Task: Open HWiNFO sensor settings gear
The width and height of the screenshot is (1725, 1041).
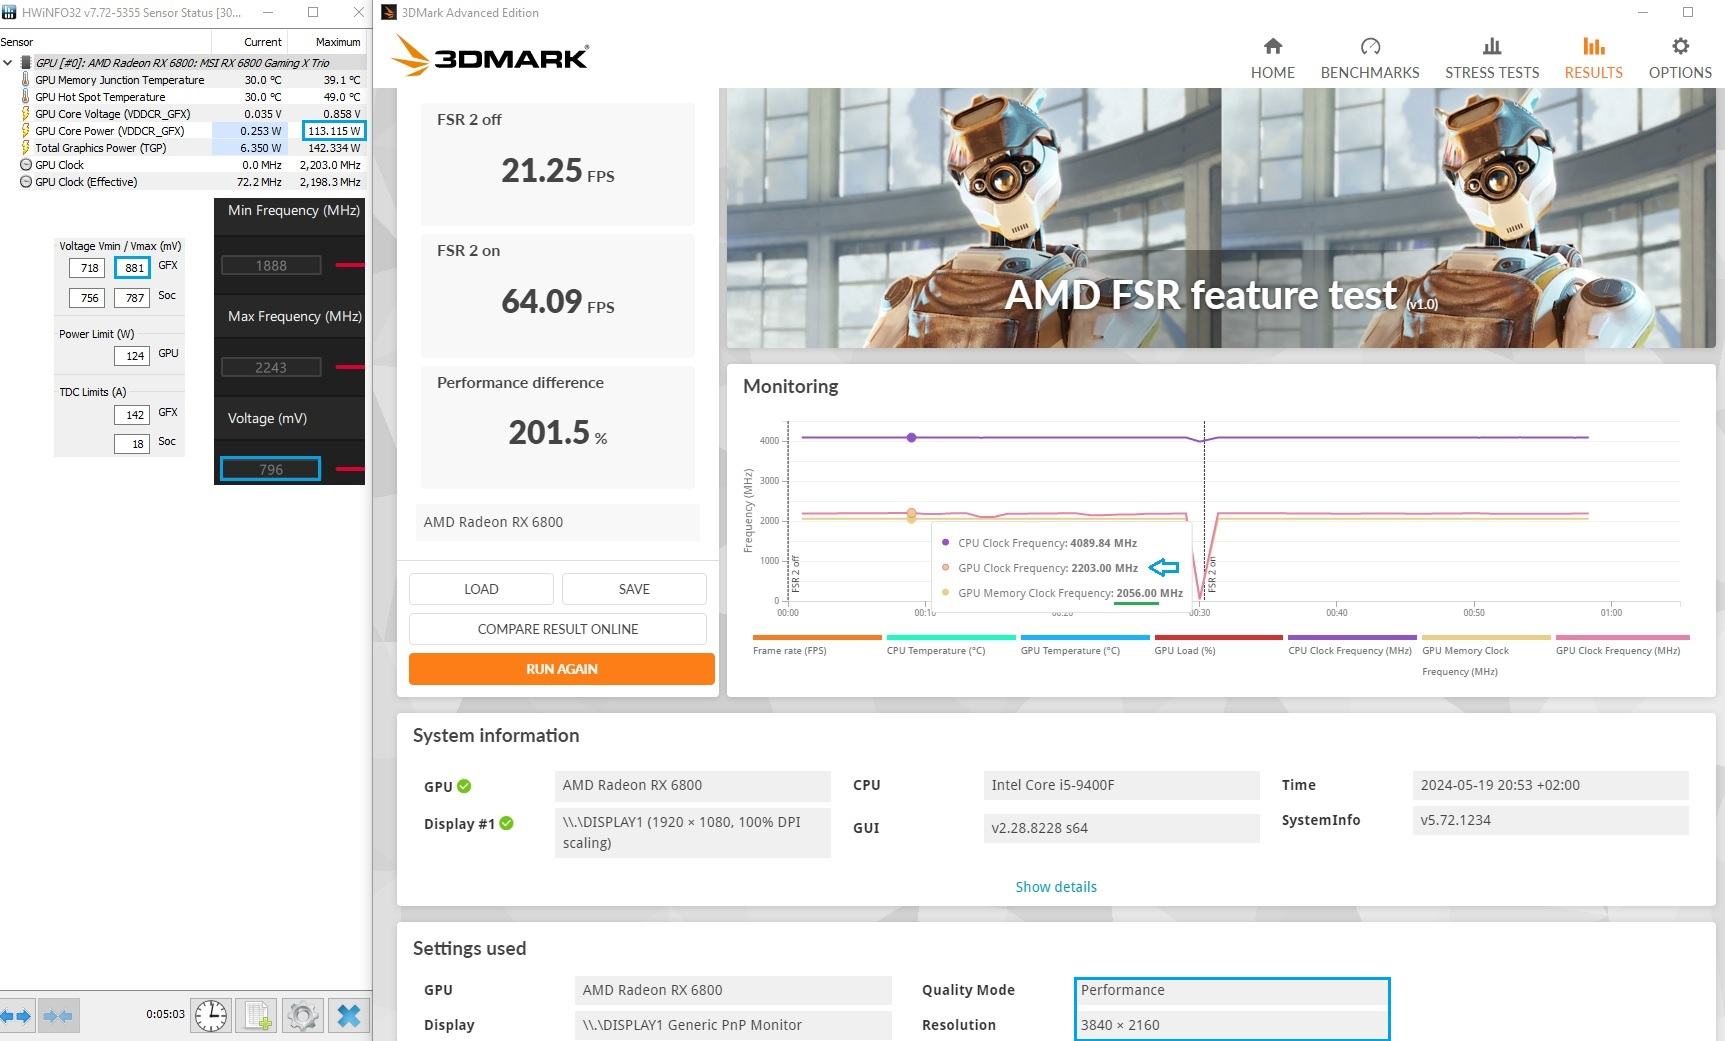Action: tap(302, 1016)
